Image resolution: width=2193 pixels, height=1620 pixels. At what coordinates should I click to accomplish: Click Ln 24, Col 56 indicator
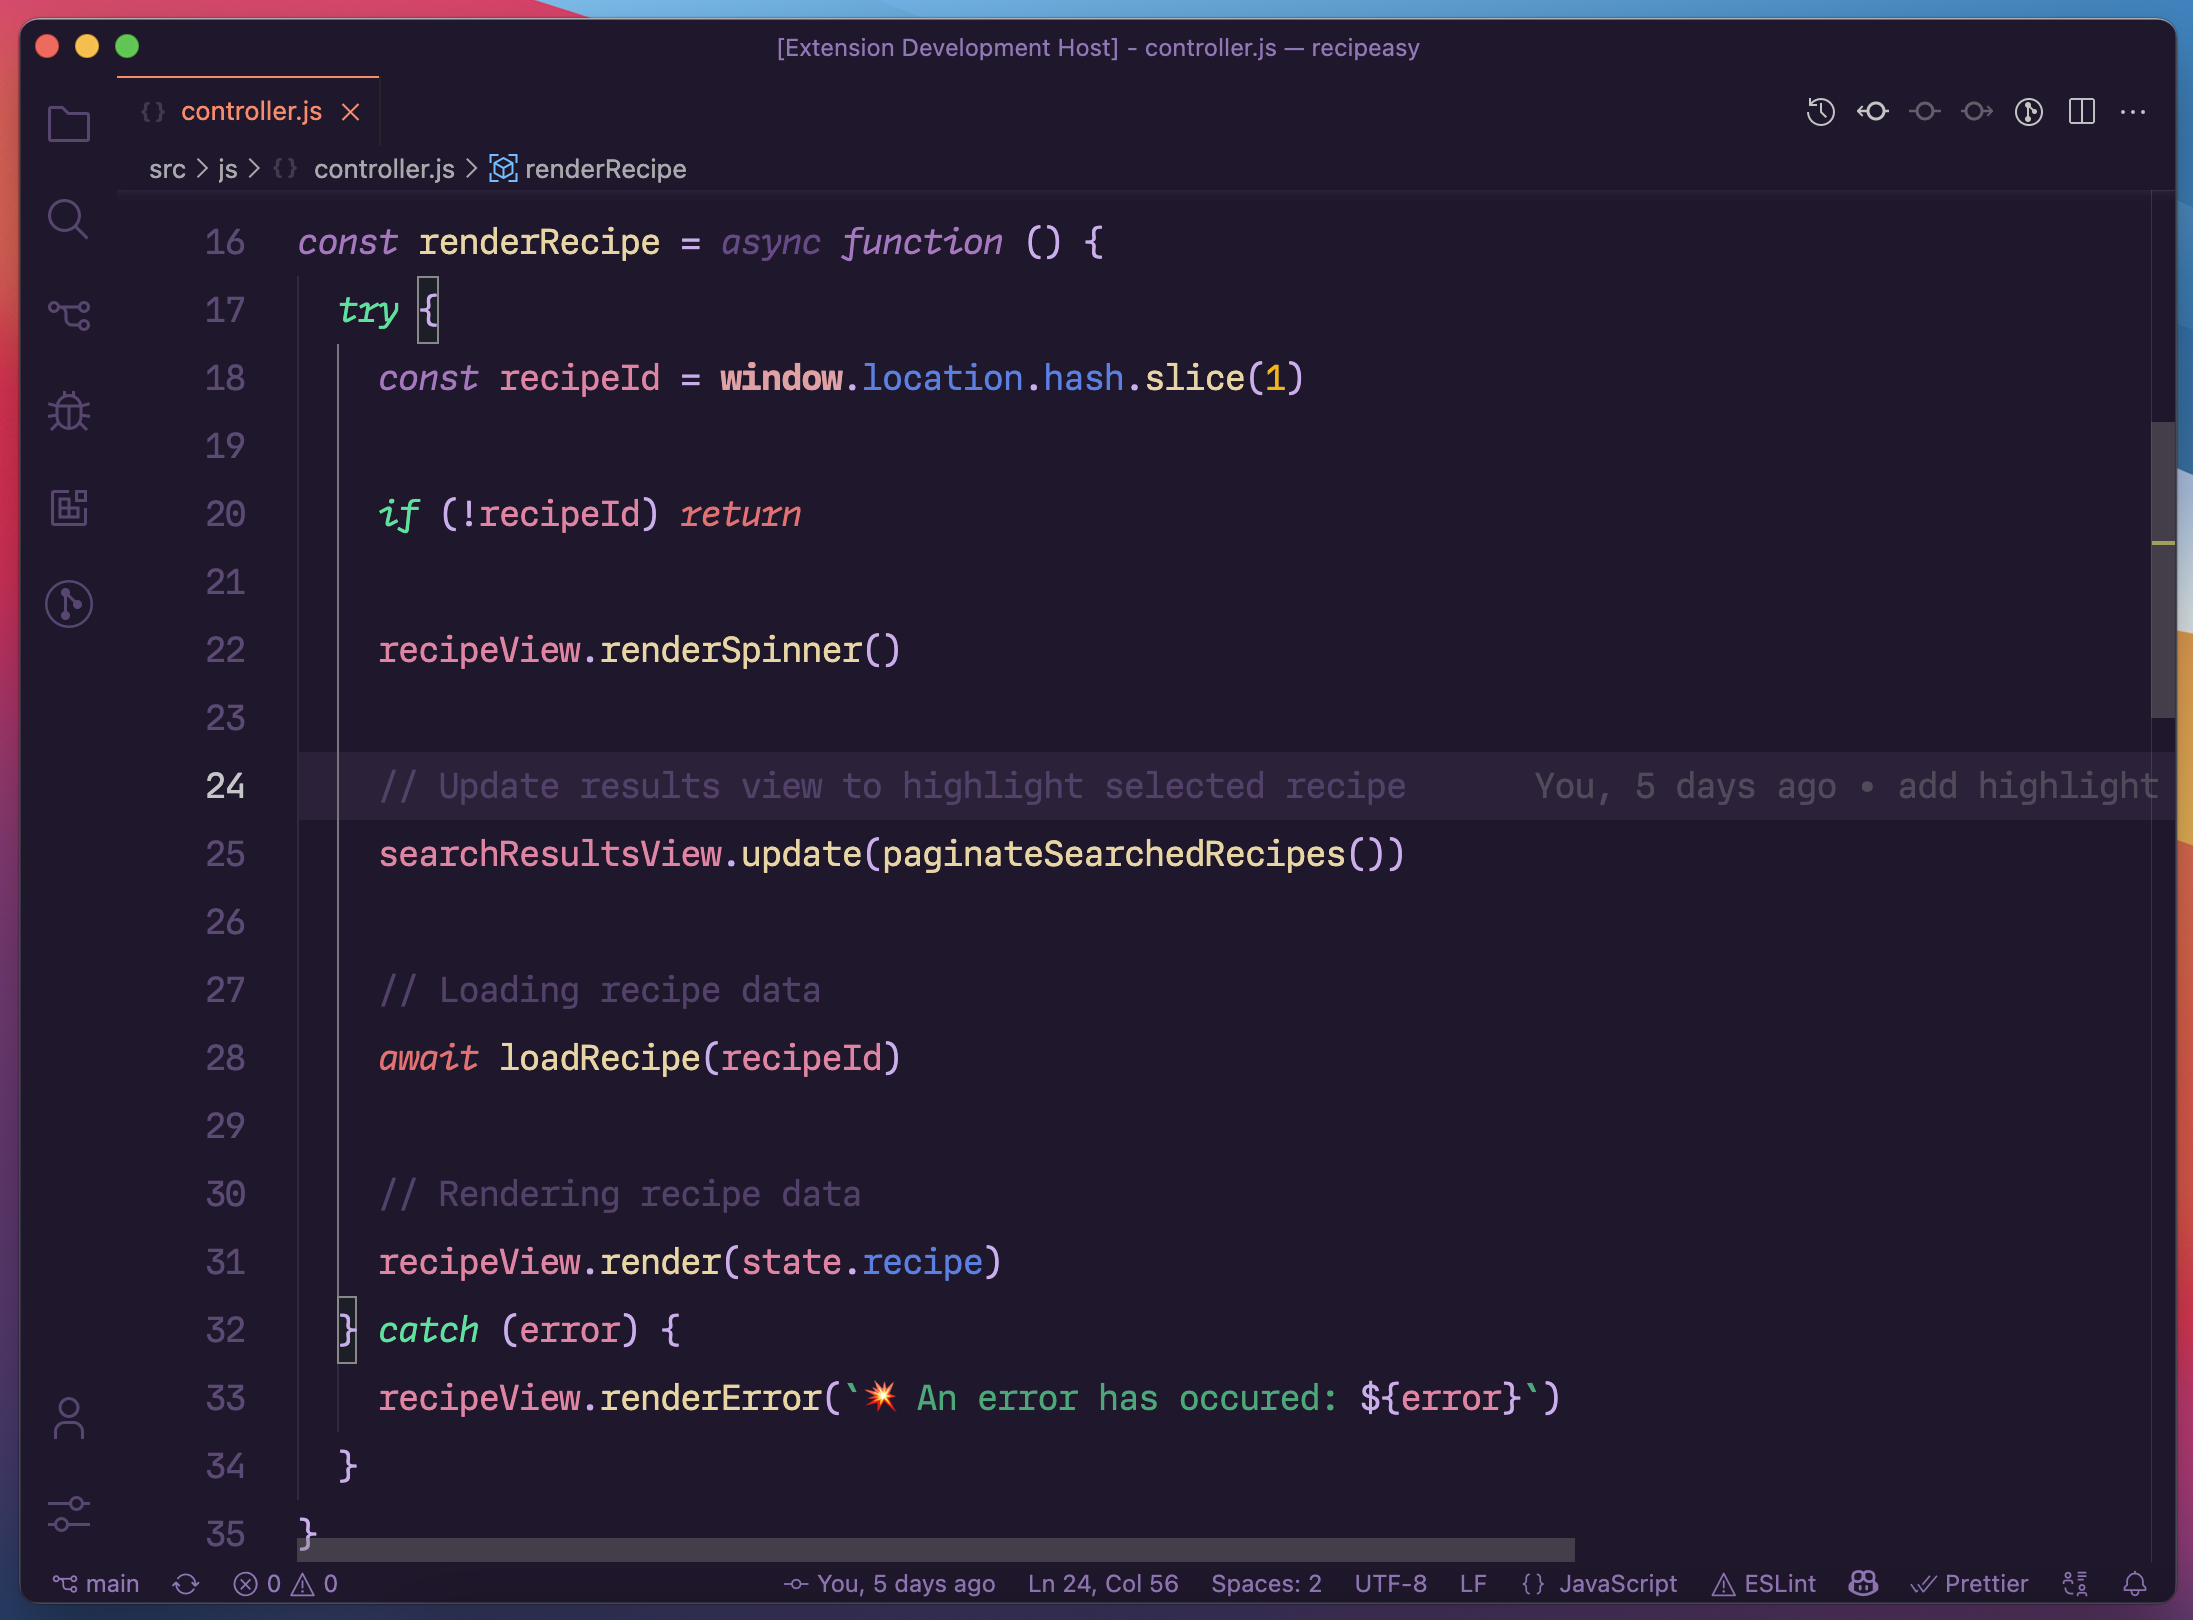click(x=1102, y=1584)
